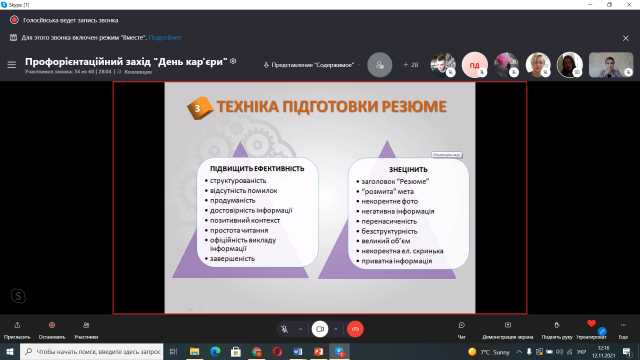Screen dimensions: 640x360
Task: Send a reaction with the heart icon
Action: click(x=591, y=324)
